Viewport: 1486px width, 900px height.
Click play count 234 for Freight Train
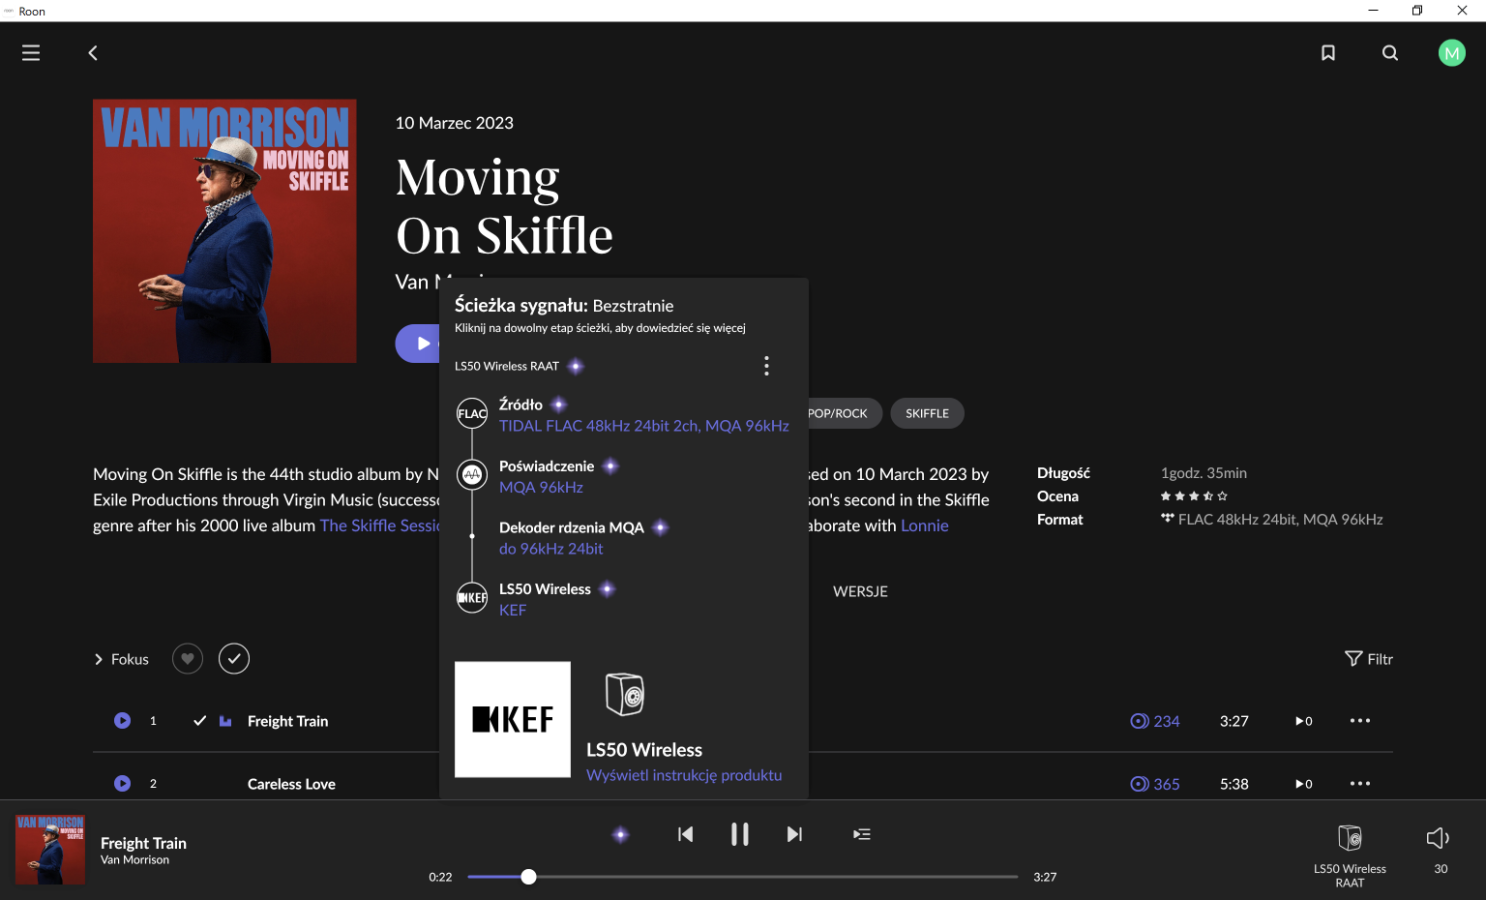coord(1155,721)
